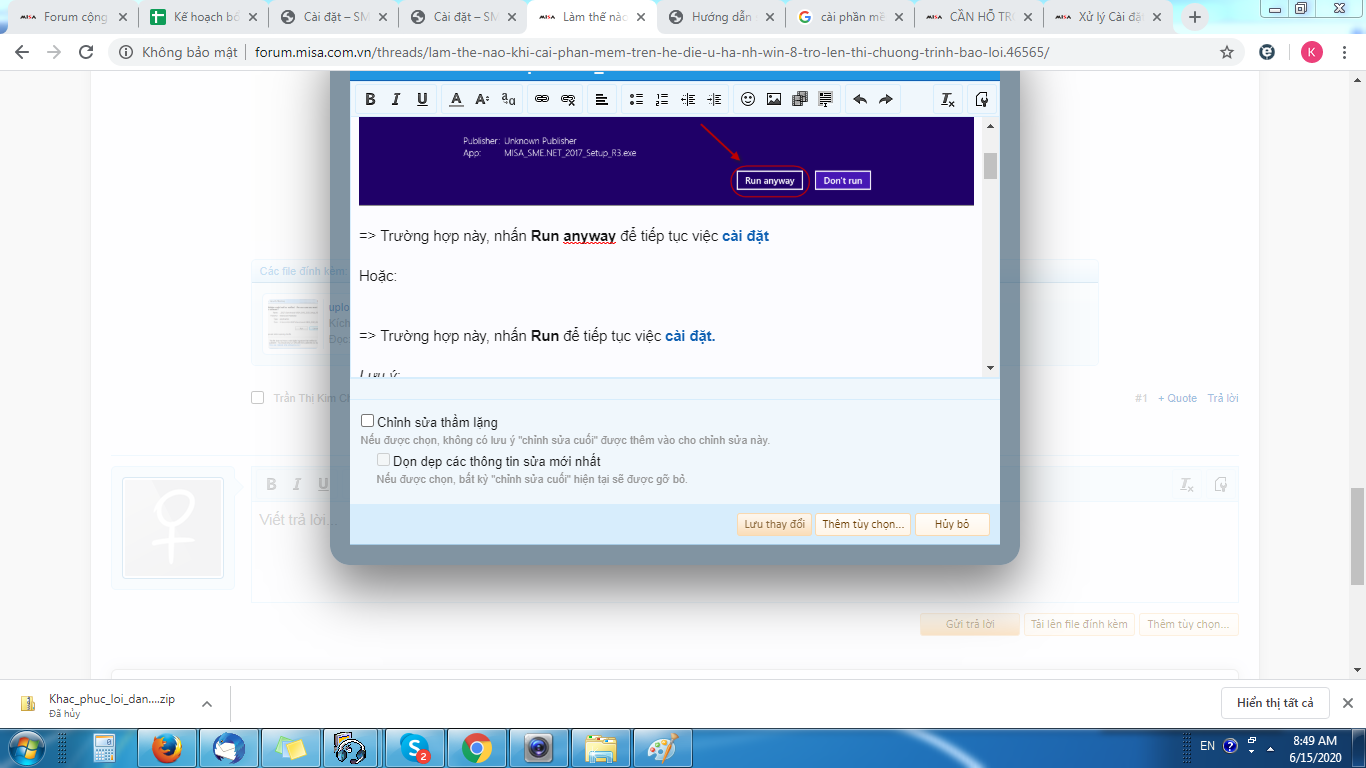
Task: Remove link with the unlink icon
Action: pos(568,99)
